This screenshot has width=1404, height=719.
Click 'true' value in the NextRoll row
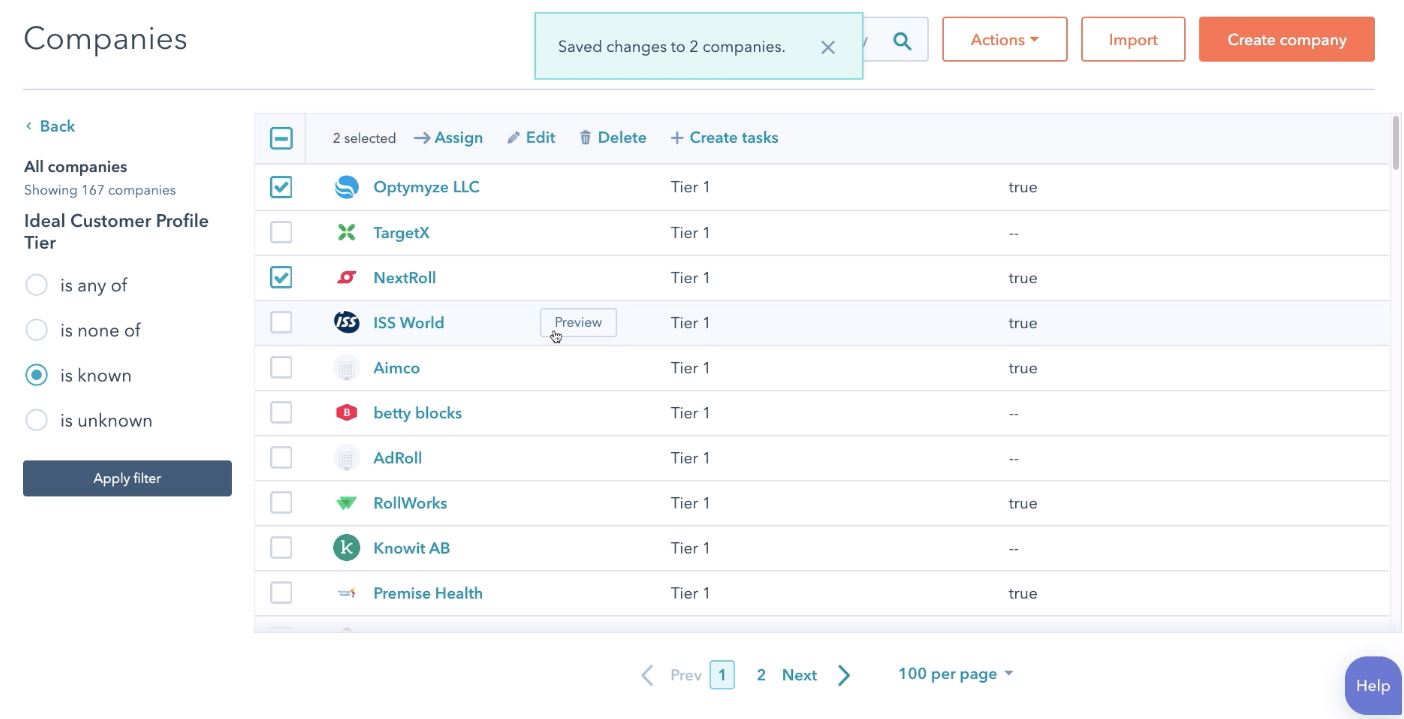coord(1022,277)
